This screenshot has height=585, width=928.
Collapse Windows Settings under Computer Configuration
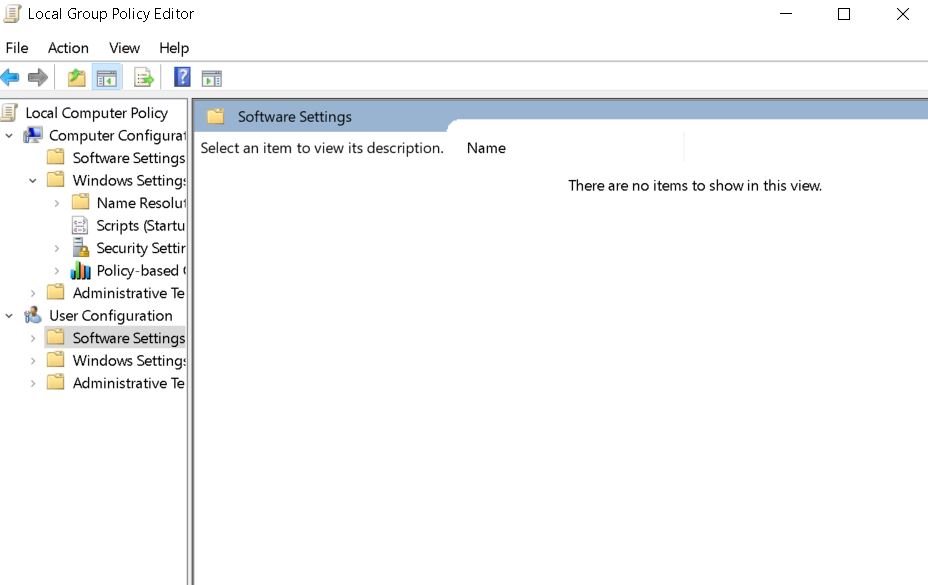tap(33, 181)
